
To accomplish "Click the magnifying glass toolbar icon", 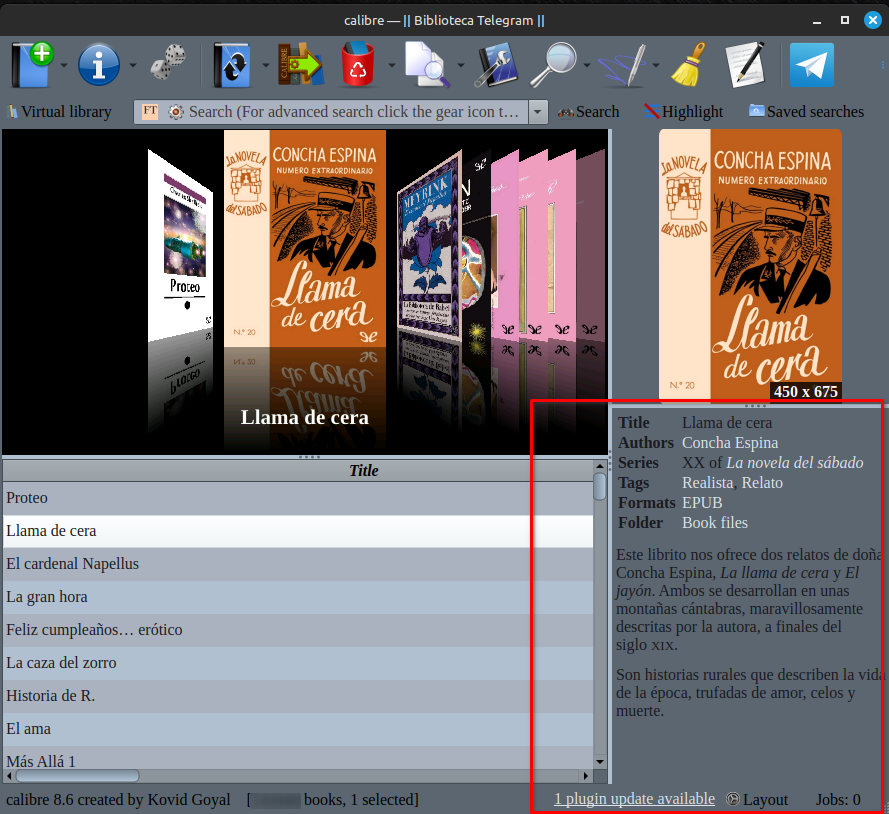I will 553,65.
